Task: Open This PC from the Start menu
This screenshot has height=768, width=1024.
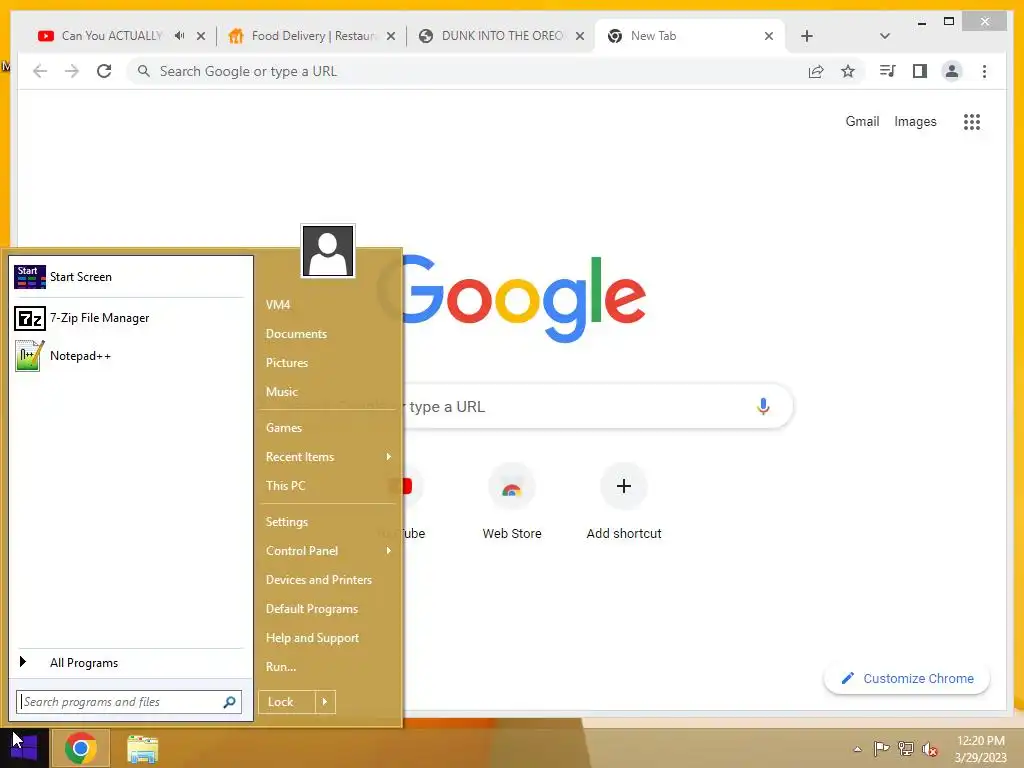Action: tap(285, 486)
